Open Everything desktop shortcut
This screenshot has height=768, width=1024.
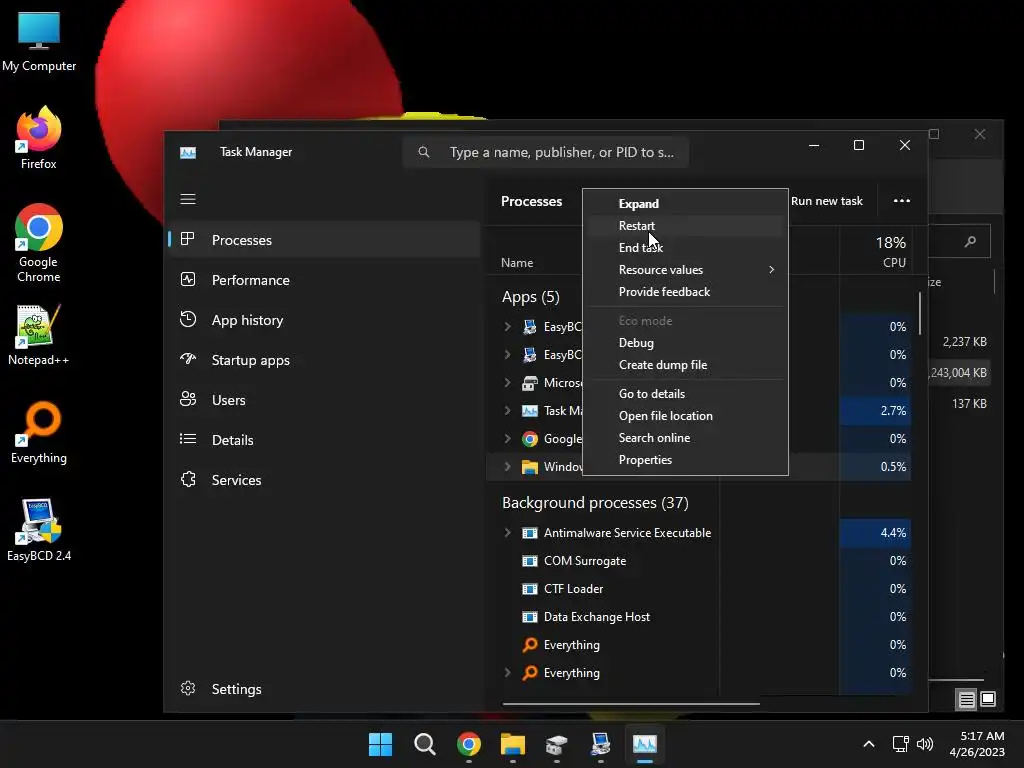39,432
